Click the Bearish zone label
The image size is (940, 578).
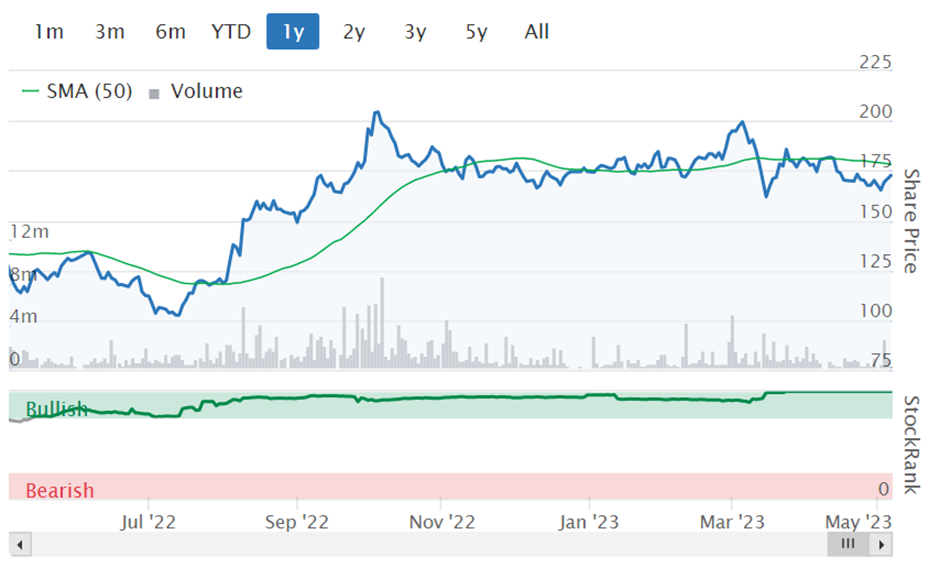[60, 490]
